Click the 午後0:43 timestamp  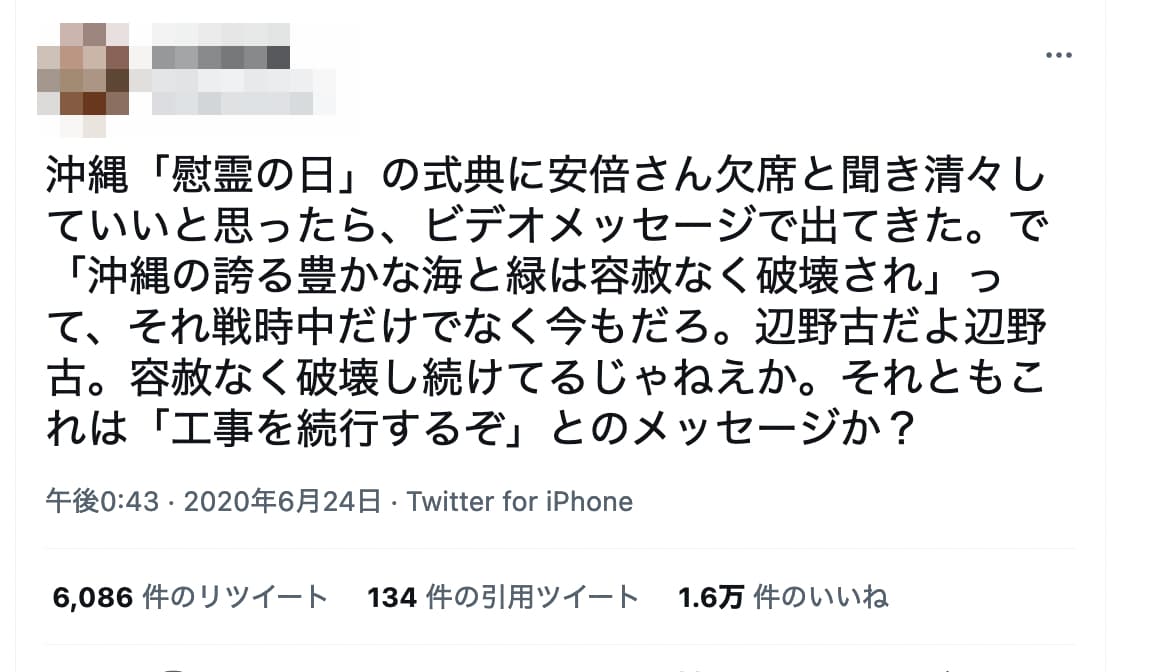click(102, 501)
